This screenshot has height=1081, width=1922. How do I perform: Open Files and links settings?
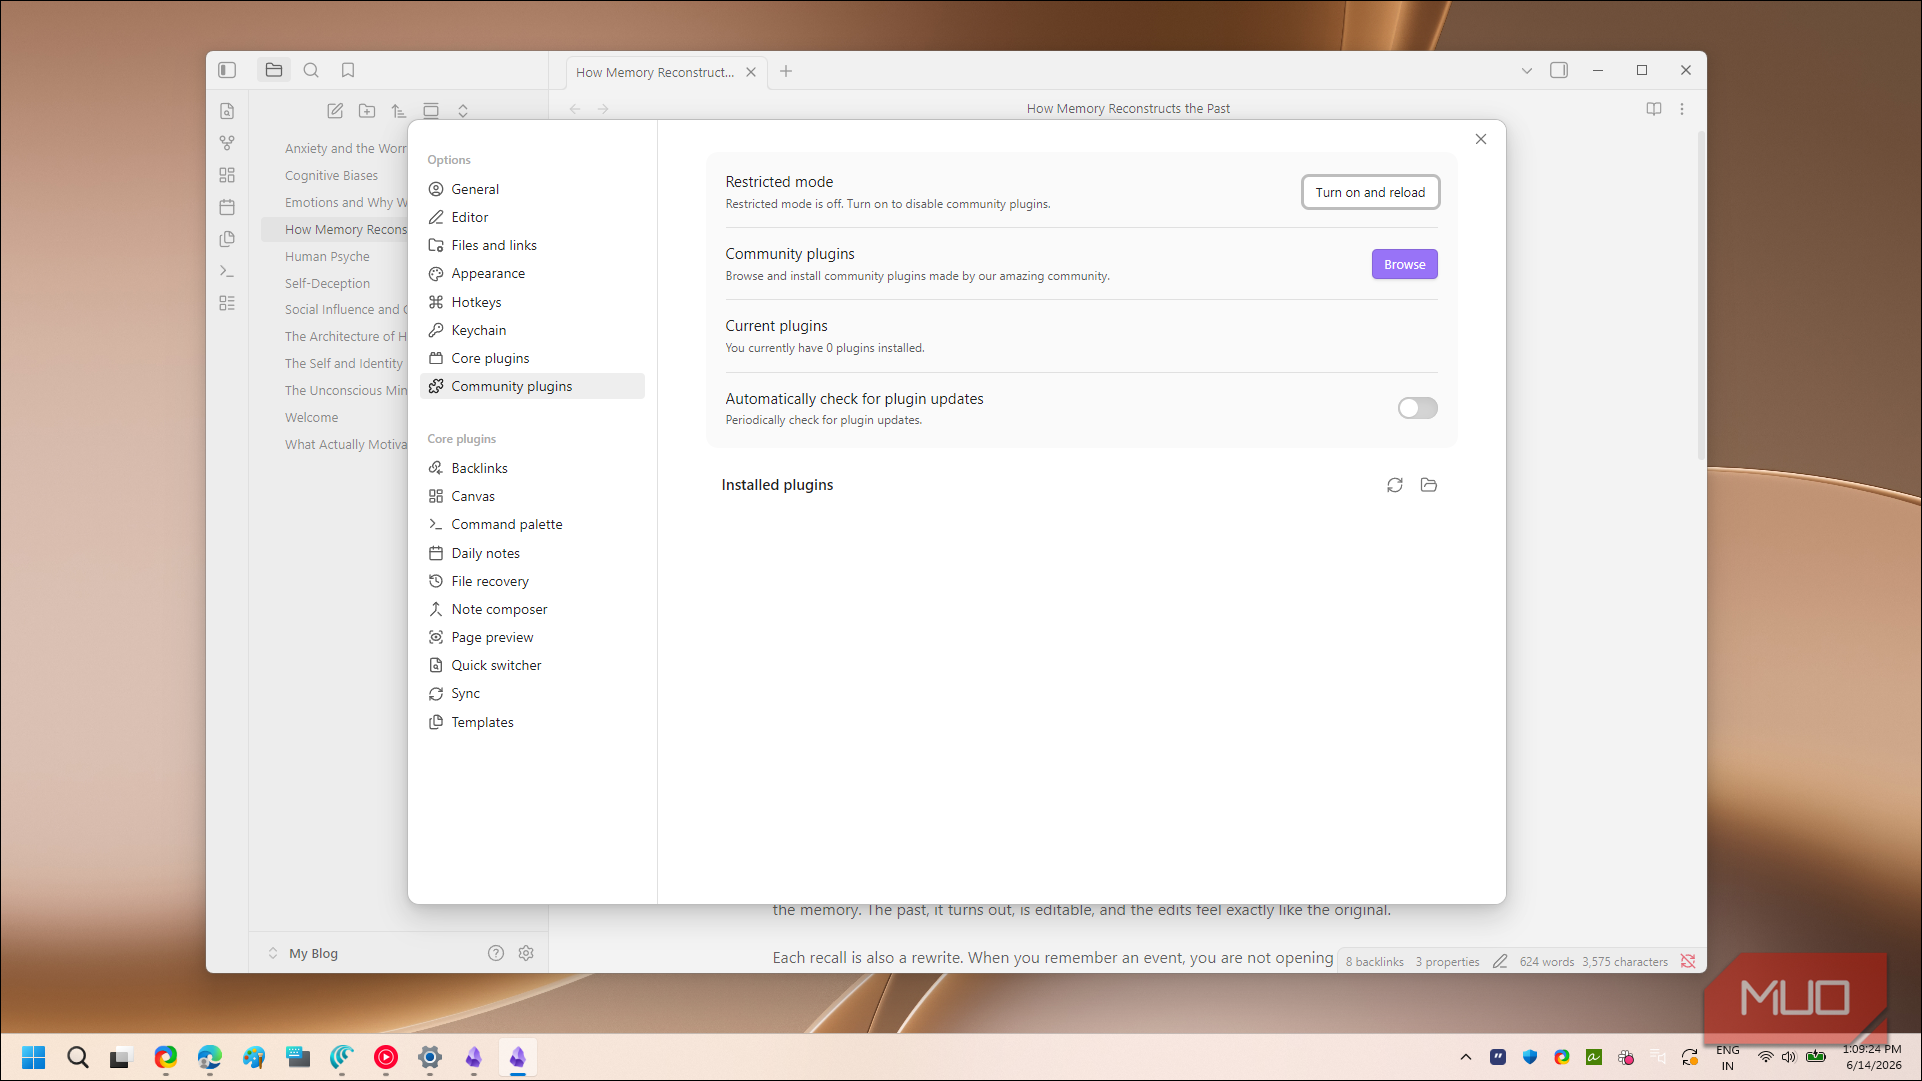tap(532, 245)
